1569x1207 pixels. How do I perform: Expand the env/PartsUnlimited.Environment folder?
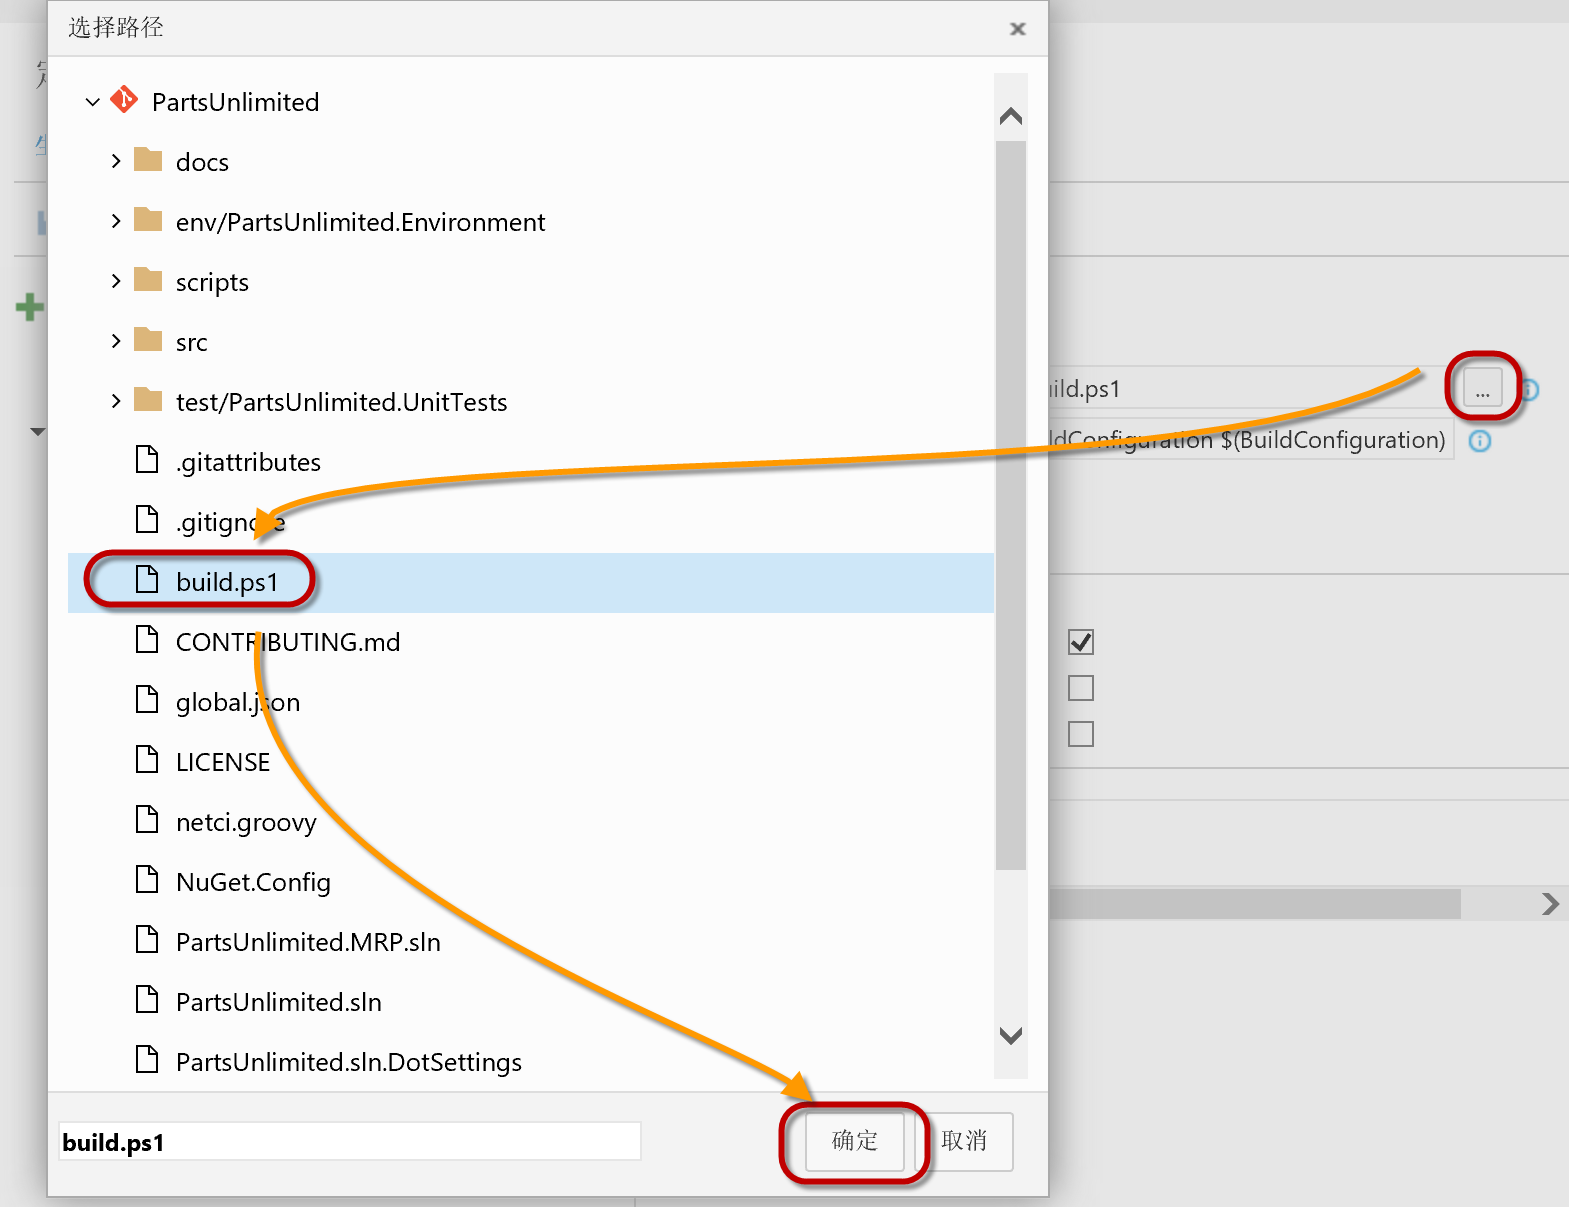116,221
